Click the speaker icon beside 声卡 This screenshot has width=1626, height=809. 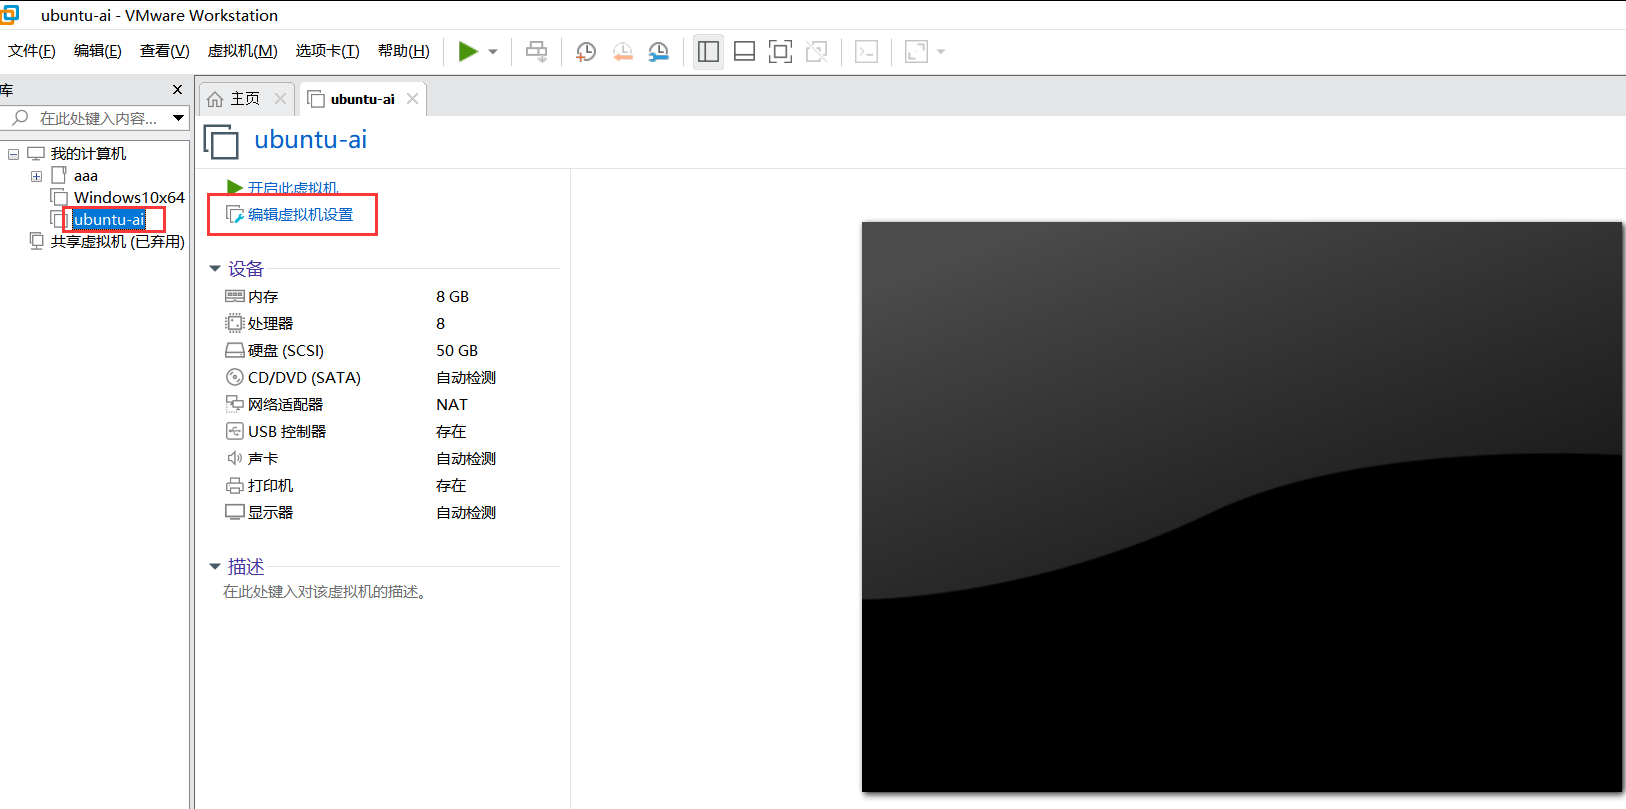pos(235,459)
